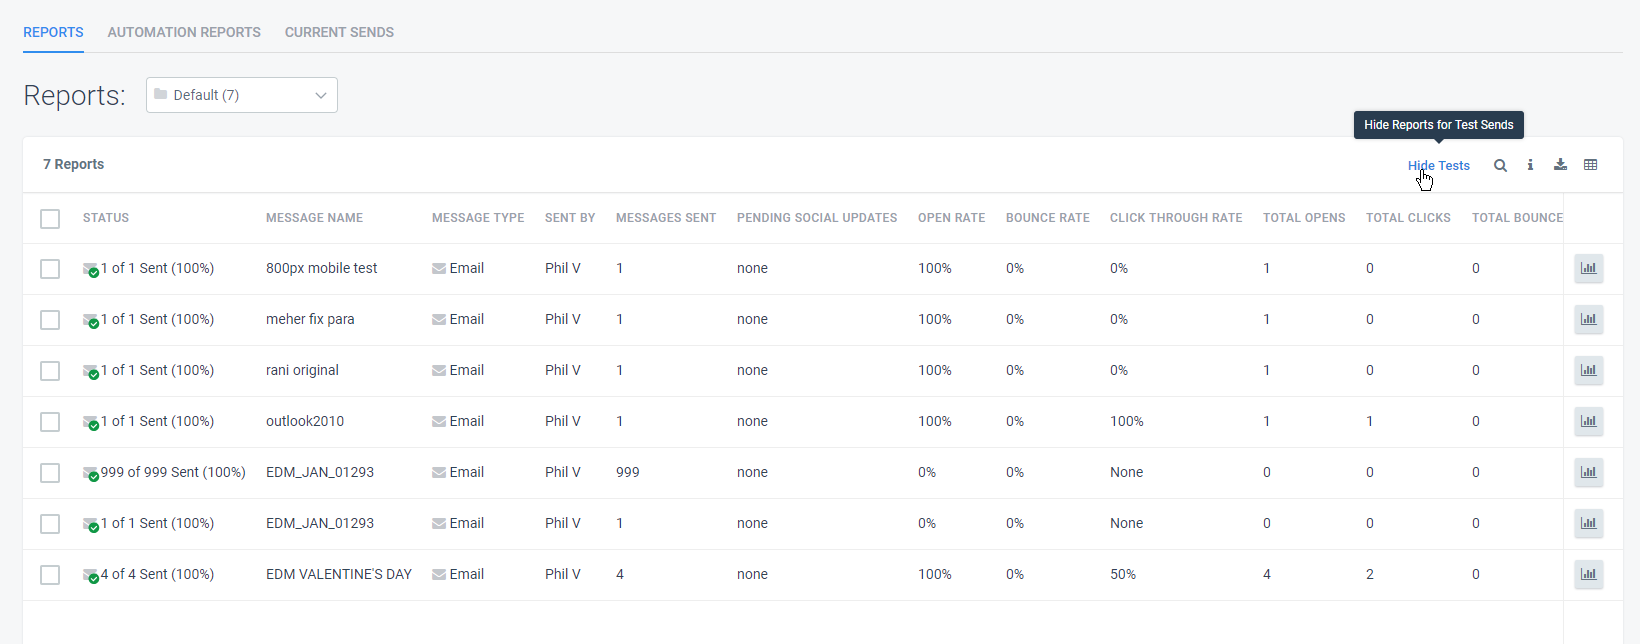The height and width of the screenshot is (644, 1640).
Task: Sort by Messages Sent column header
Action: tap(666, 218)
